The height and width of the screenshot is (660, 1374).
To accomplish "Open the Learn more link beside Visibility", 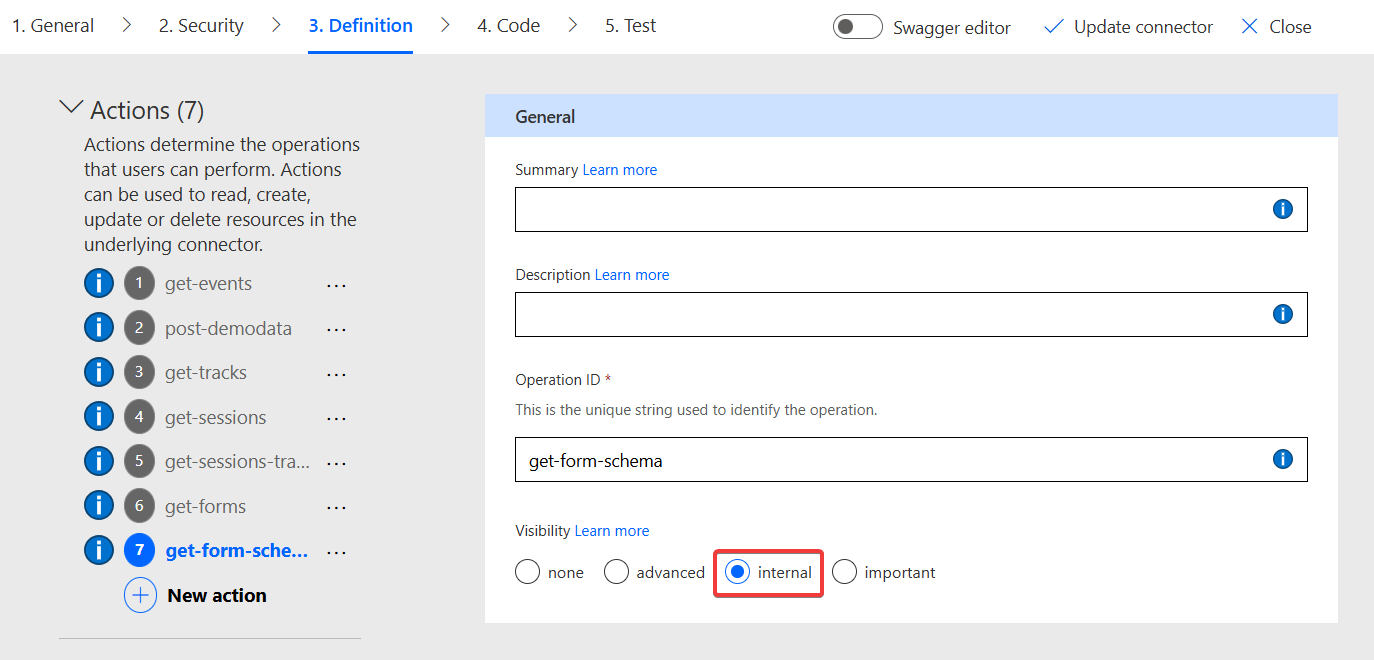I will point(611,531).
